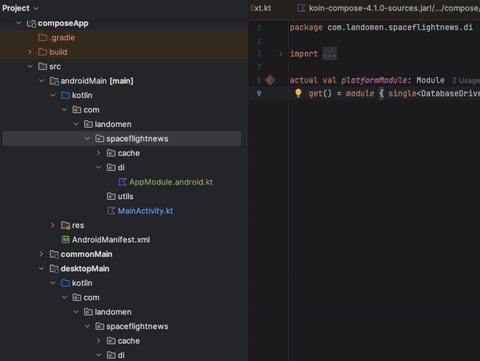This screenshot has width=480, height=361.
Task: Collapse landomen package under desktopMain
Action: pyautogui.click(x=76, y=312)
